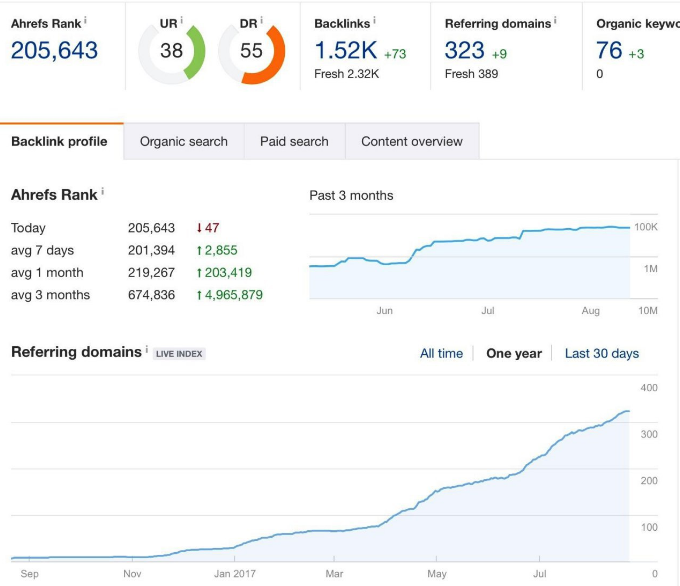680x586 pixels.
Task: Click avg 3 months value 674,836
Action: tap(151, 295)
